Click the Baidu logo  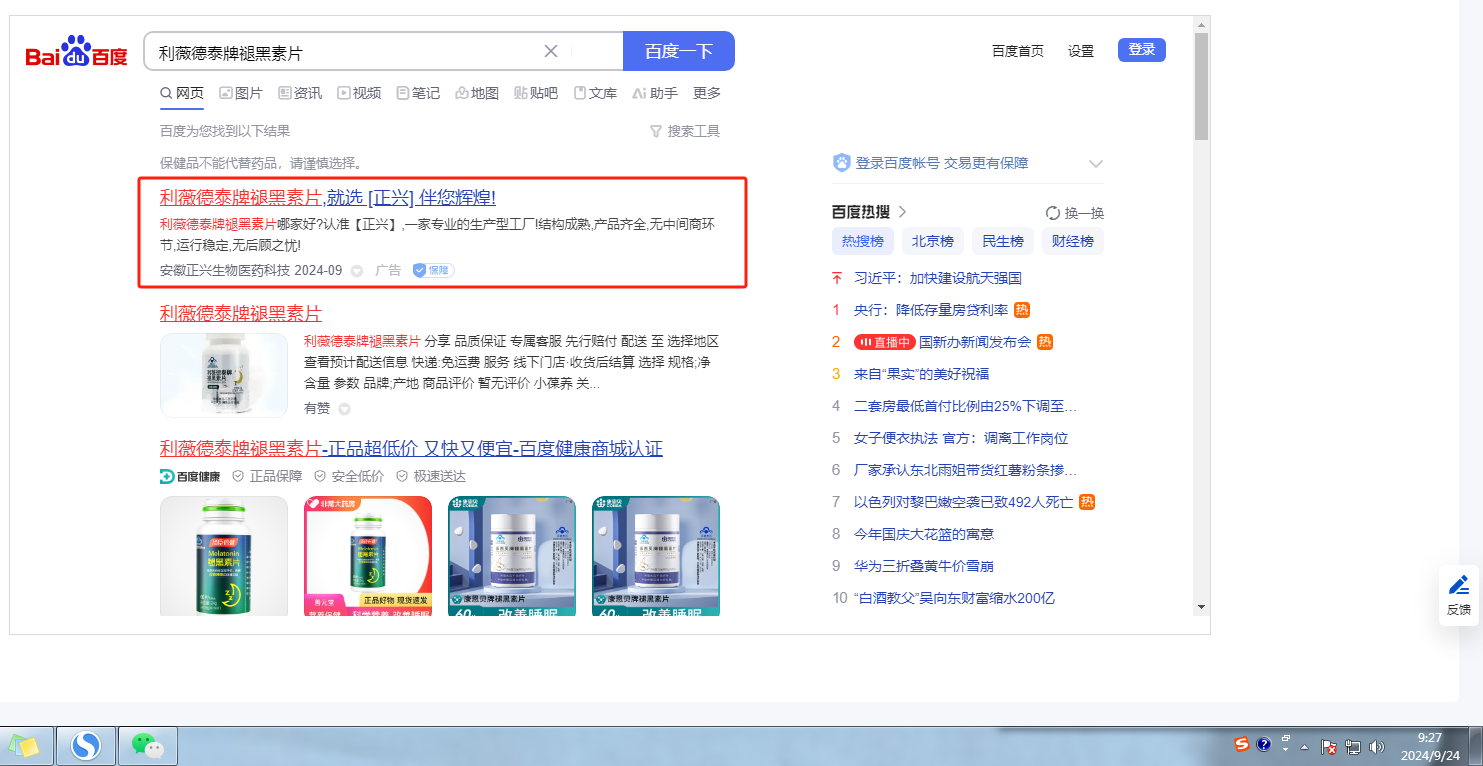[77, 52]
